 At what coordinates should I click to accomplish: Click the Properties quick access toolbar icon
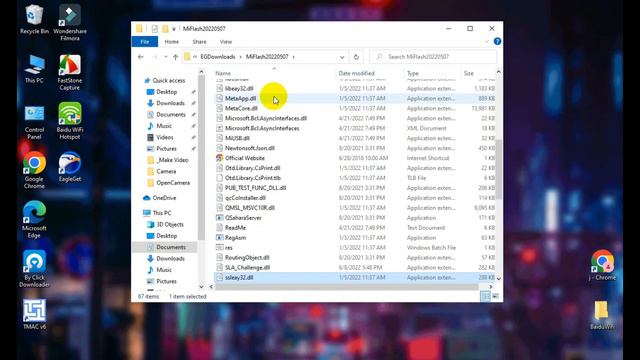click(154, 29)
